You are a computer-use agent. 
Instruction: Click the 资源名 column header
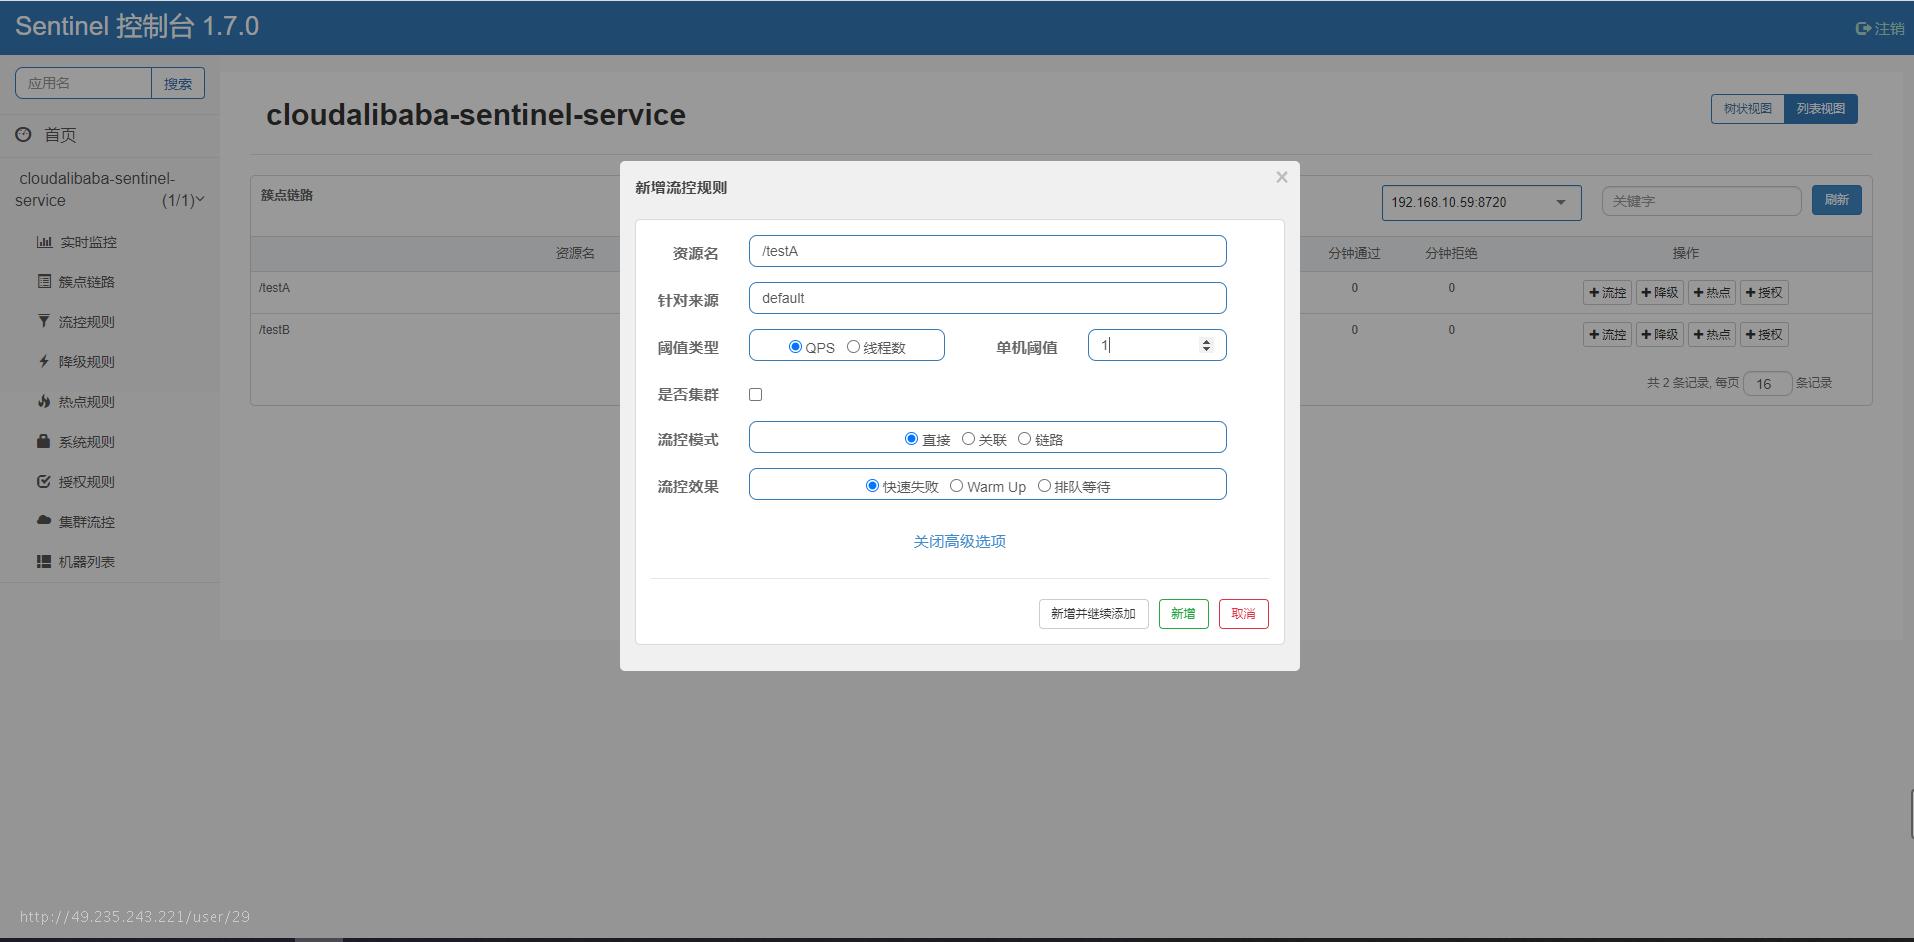pos(575,254)
